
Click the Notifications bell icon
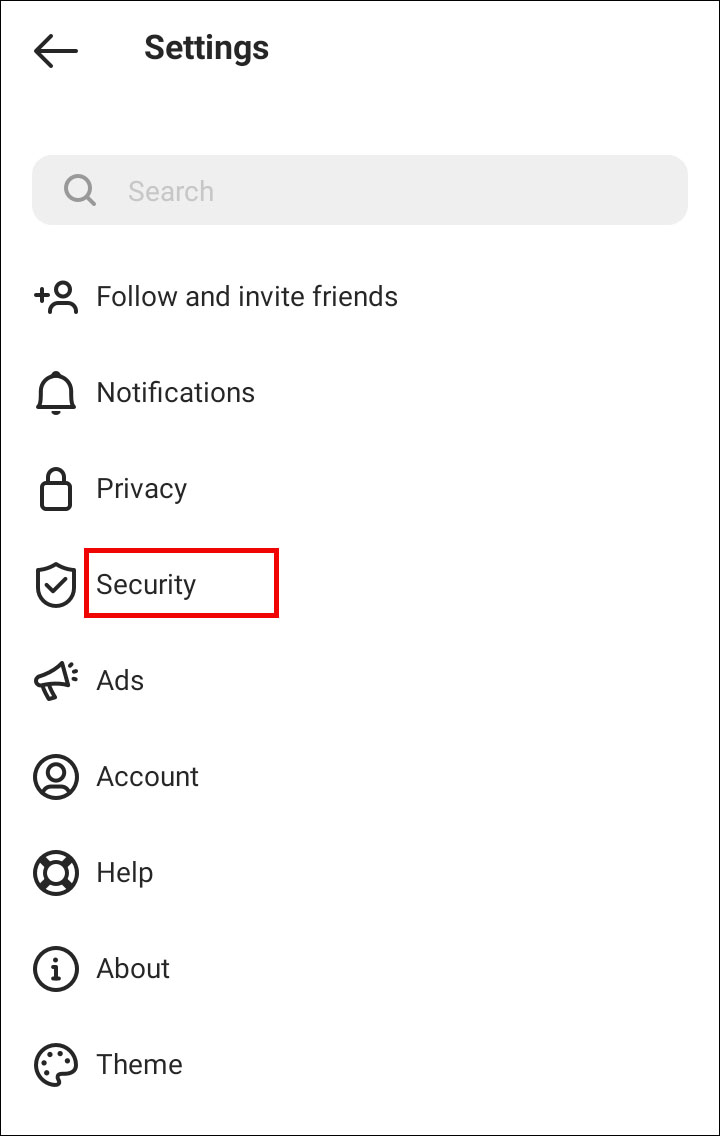(x=56, y=393)
